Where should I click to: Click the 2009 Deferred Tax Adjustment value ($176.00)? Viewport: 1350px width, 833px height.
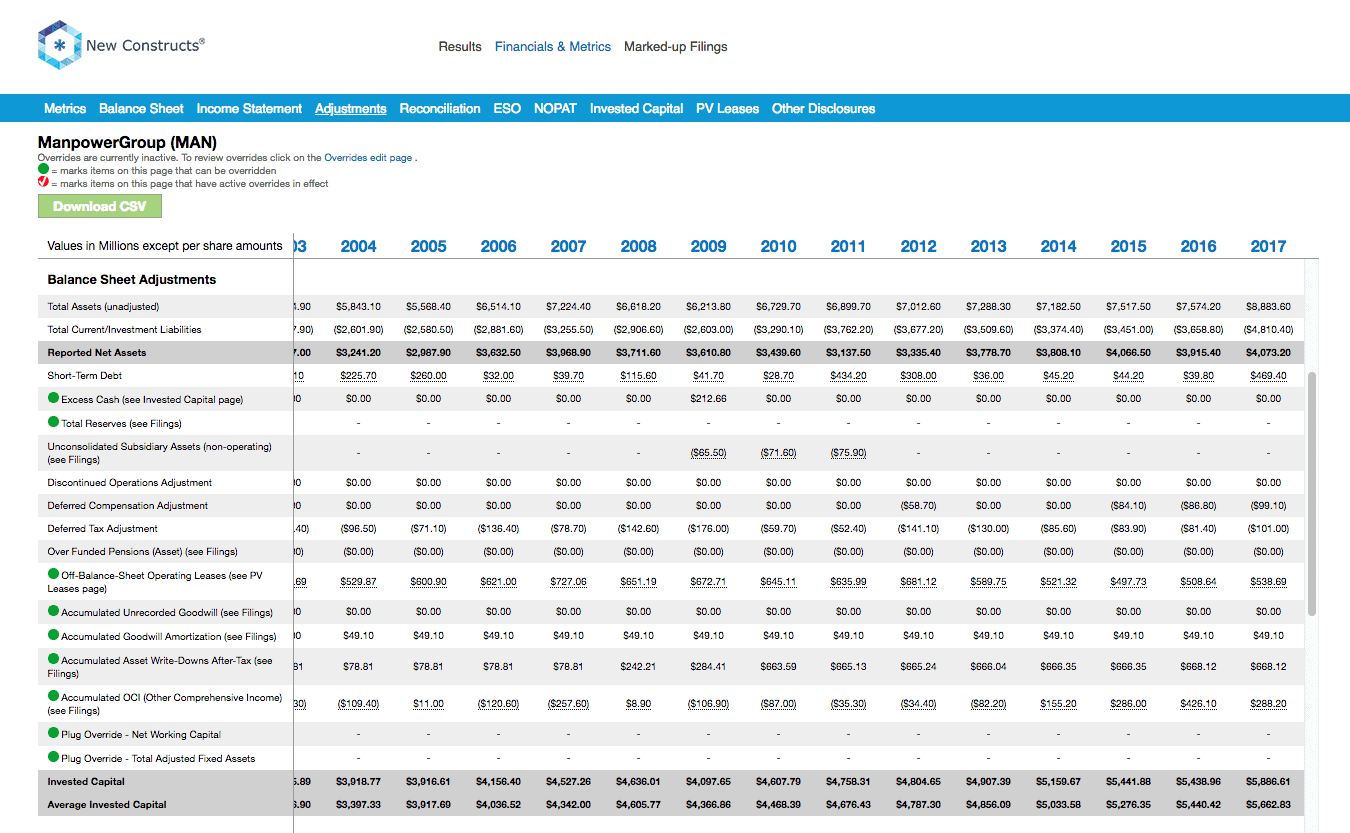click(708, 529)
